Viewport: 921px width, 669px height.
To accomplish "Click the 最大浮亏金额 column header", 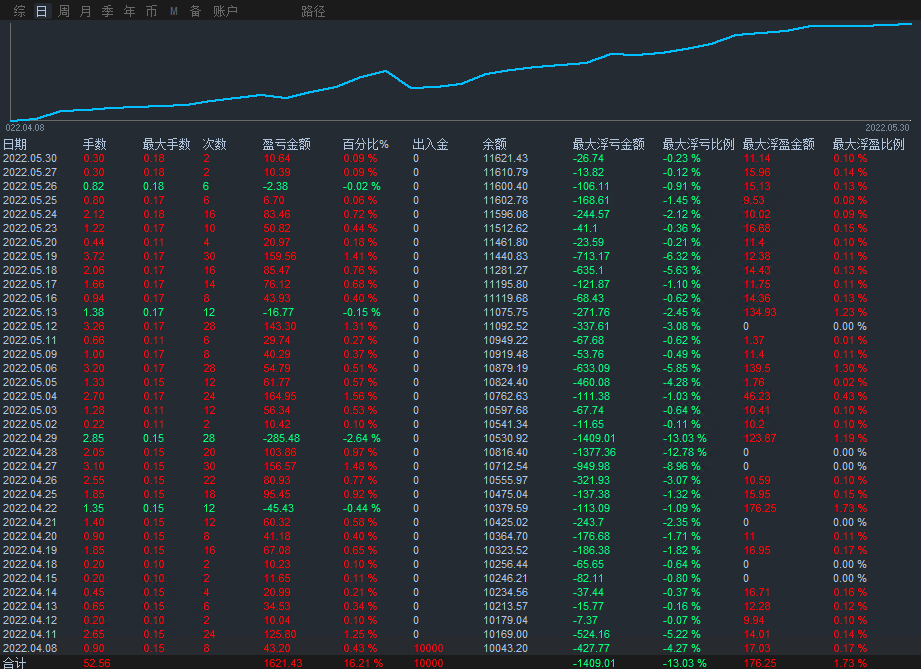I will point(608,144).
